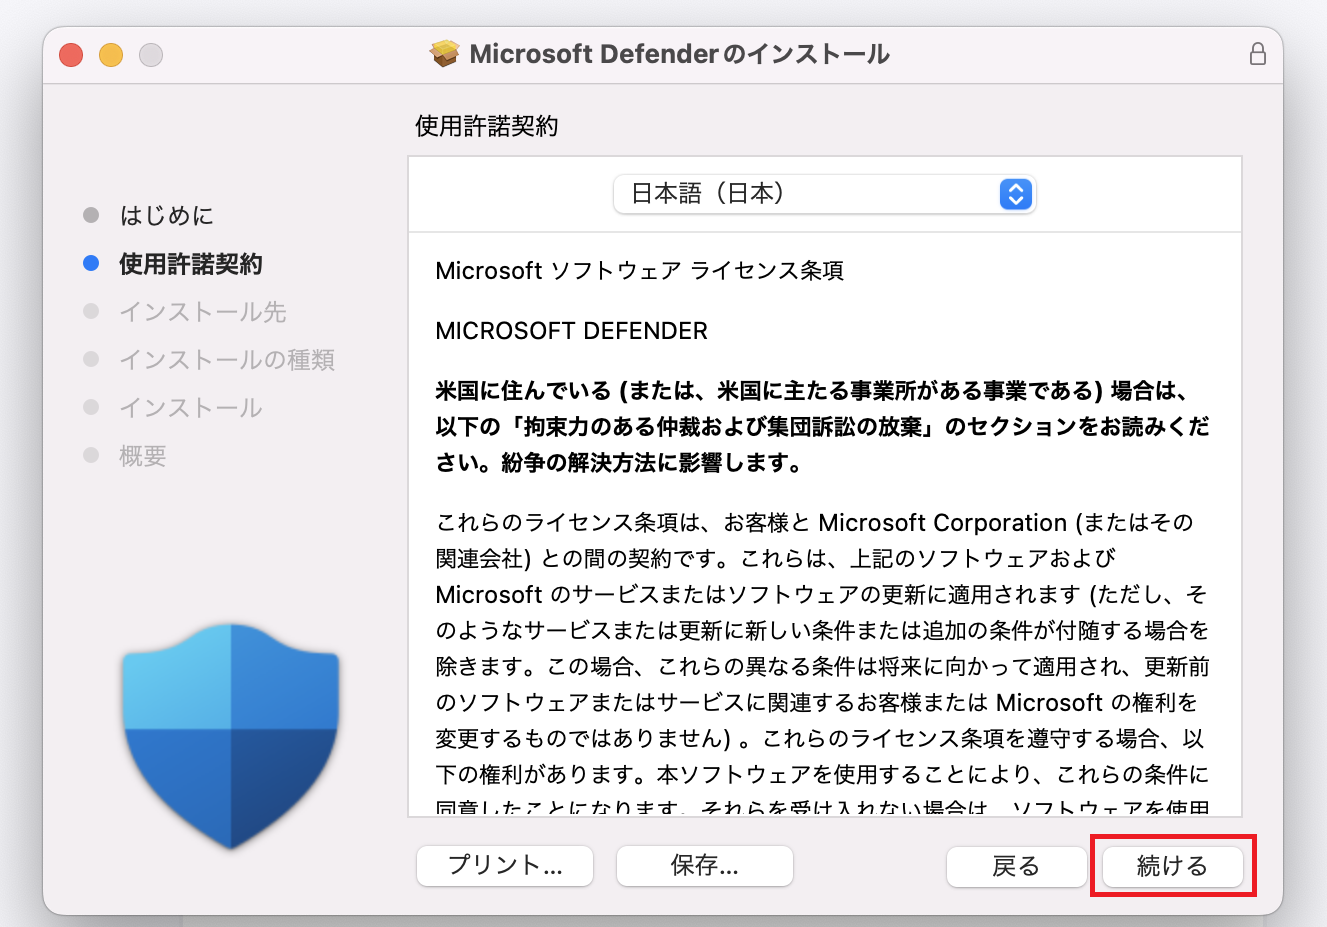Click the インストール step in sidebar
Viewport: 1327px width, 927px height.
191,408
